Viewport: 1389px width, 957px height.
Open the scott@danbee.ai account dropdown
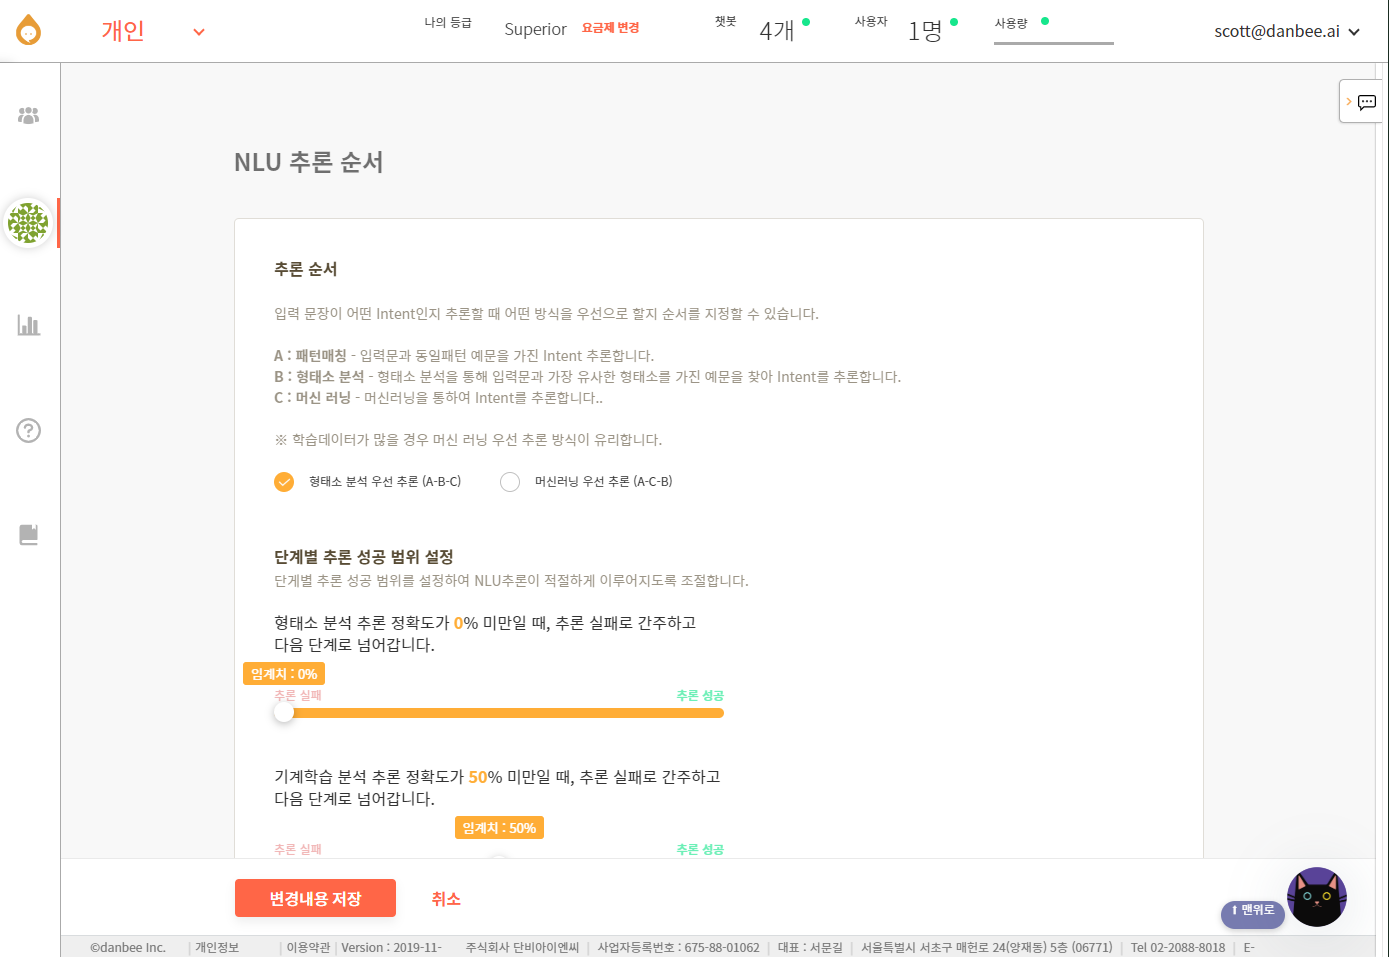click(1287, 31)
